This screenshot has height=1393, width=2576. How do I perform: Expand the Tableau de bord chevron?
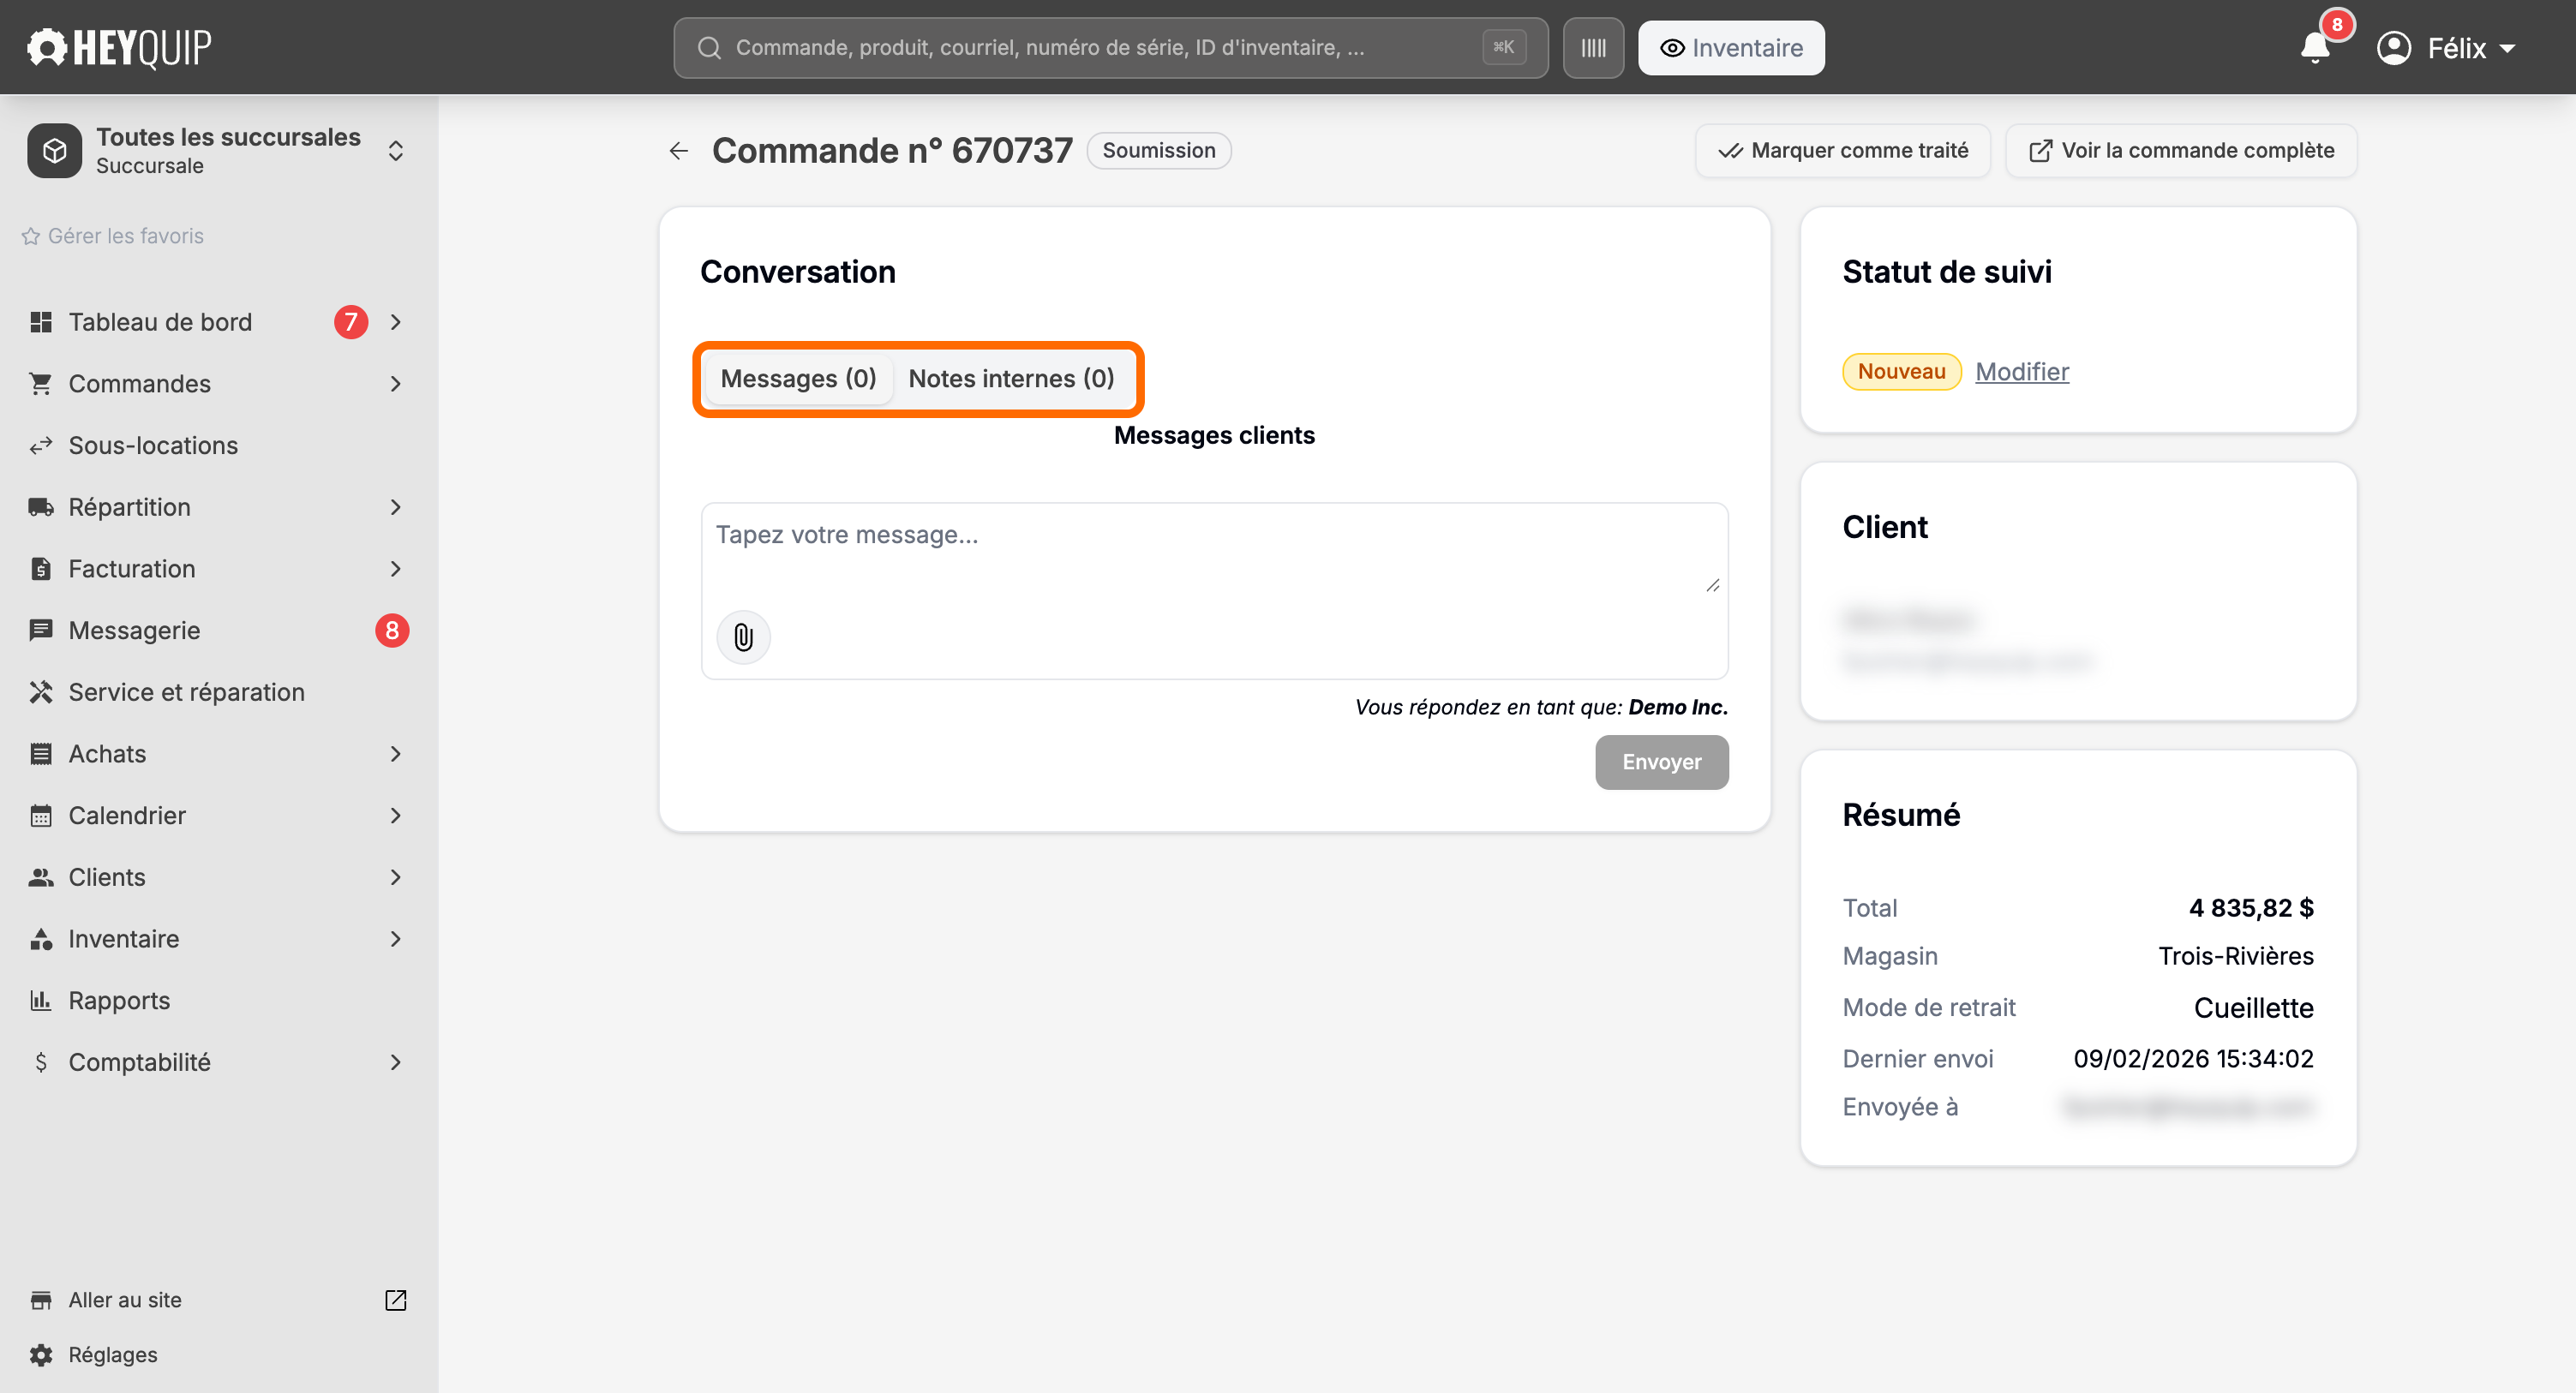[x=396, y=322]
